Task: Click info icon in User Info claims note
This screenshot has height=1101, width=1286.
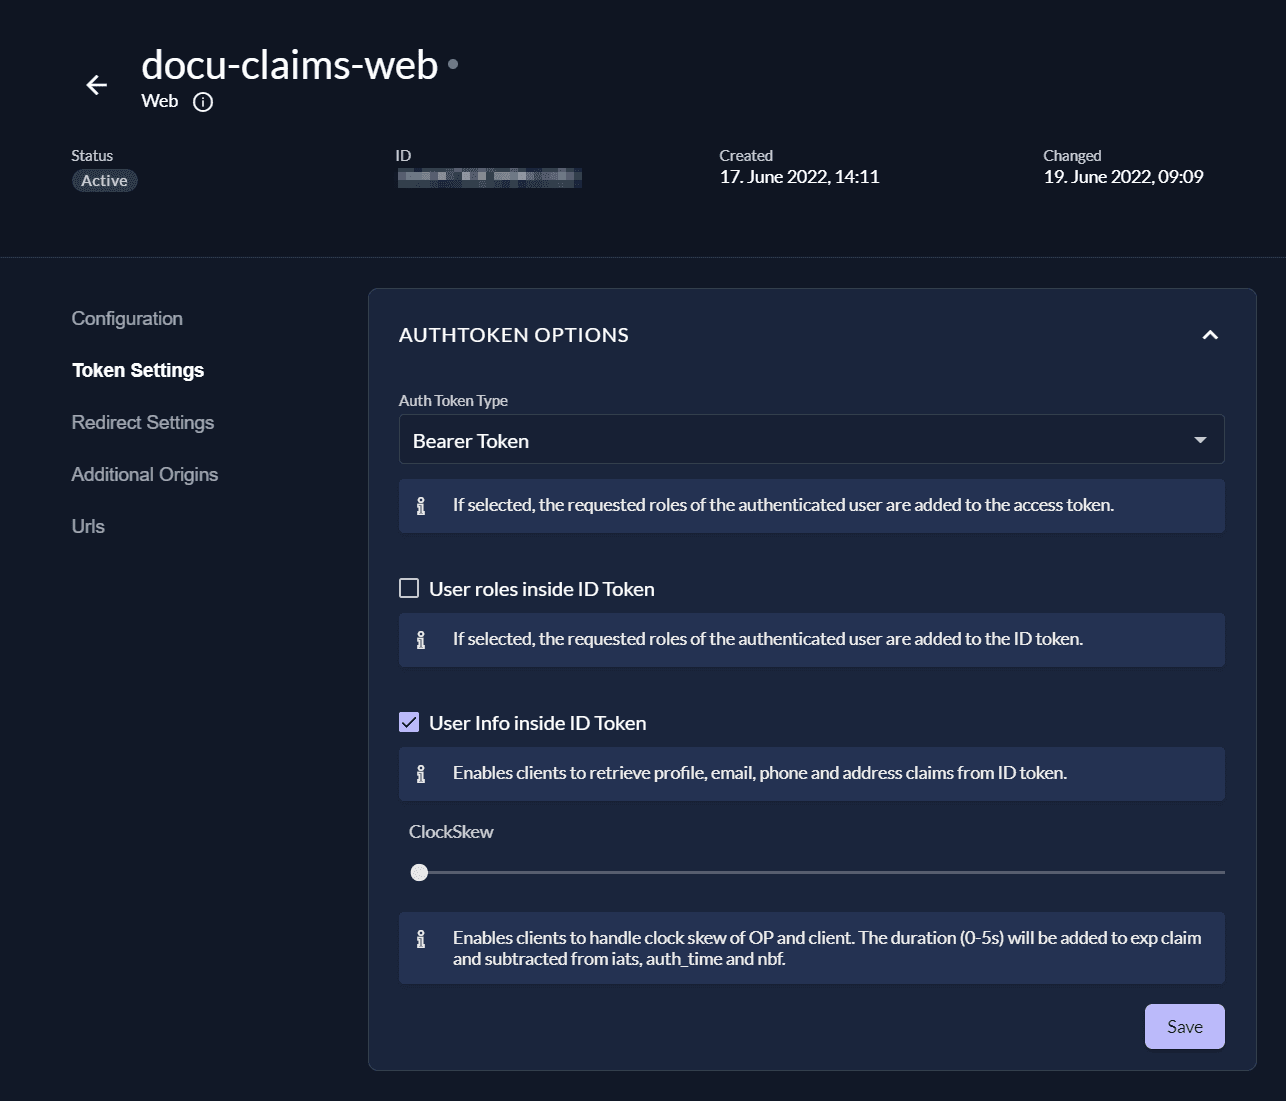Action: tap(421, 774)
